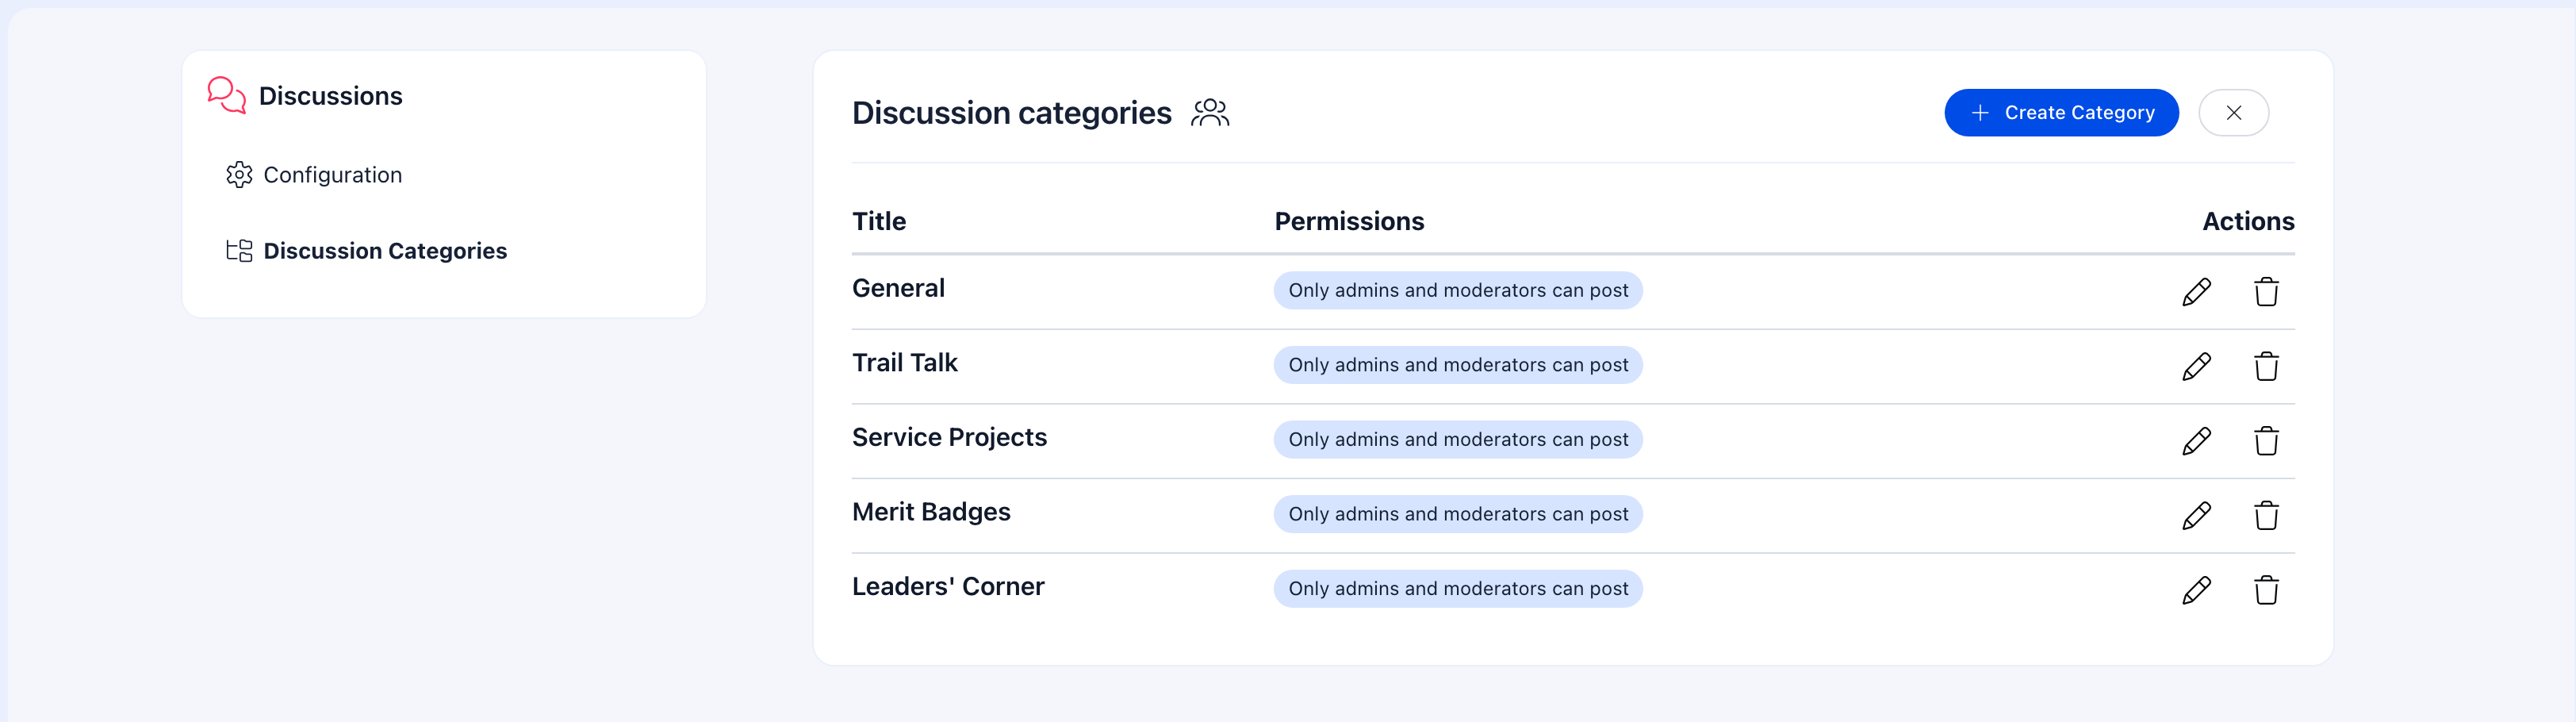Viewport: 2576px width, 722px height.
Task: Close the Discussion categories panel
Action: click(2233, 112)
